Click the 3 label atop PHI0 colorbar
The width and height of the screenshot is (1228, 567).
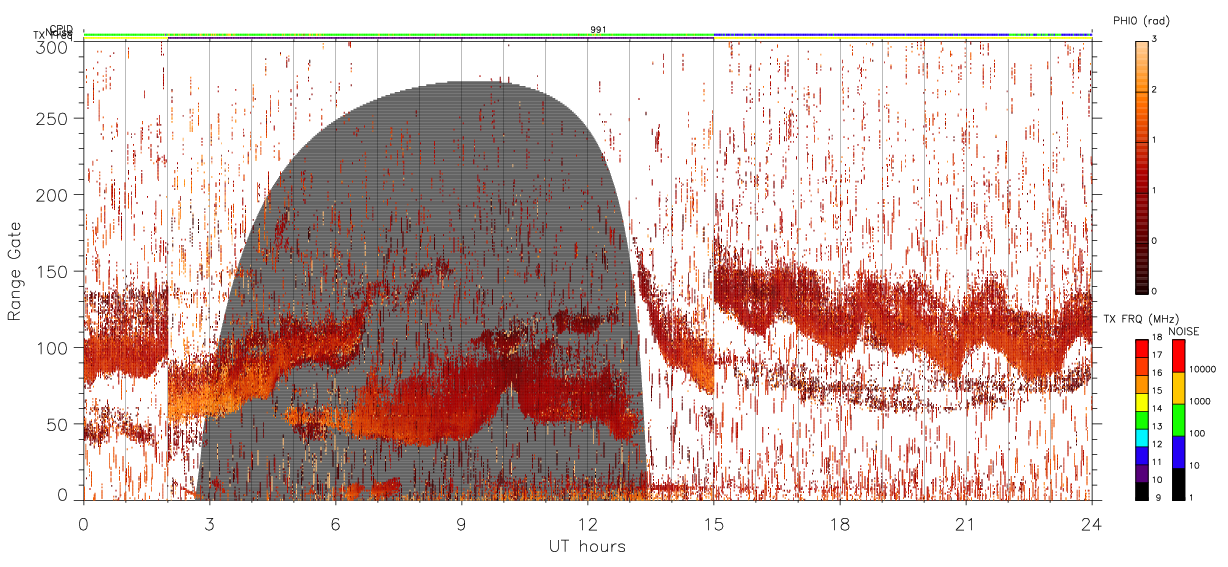[x=1153, y=38]
